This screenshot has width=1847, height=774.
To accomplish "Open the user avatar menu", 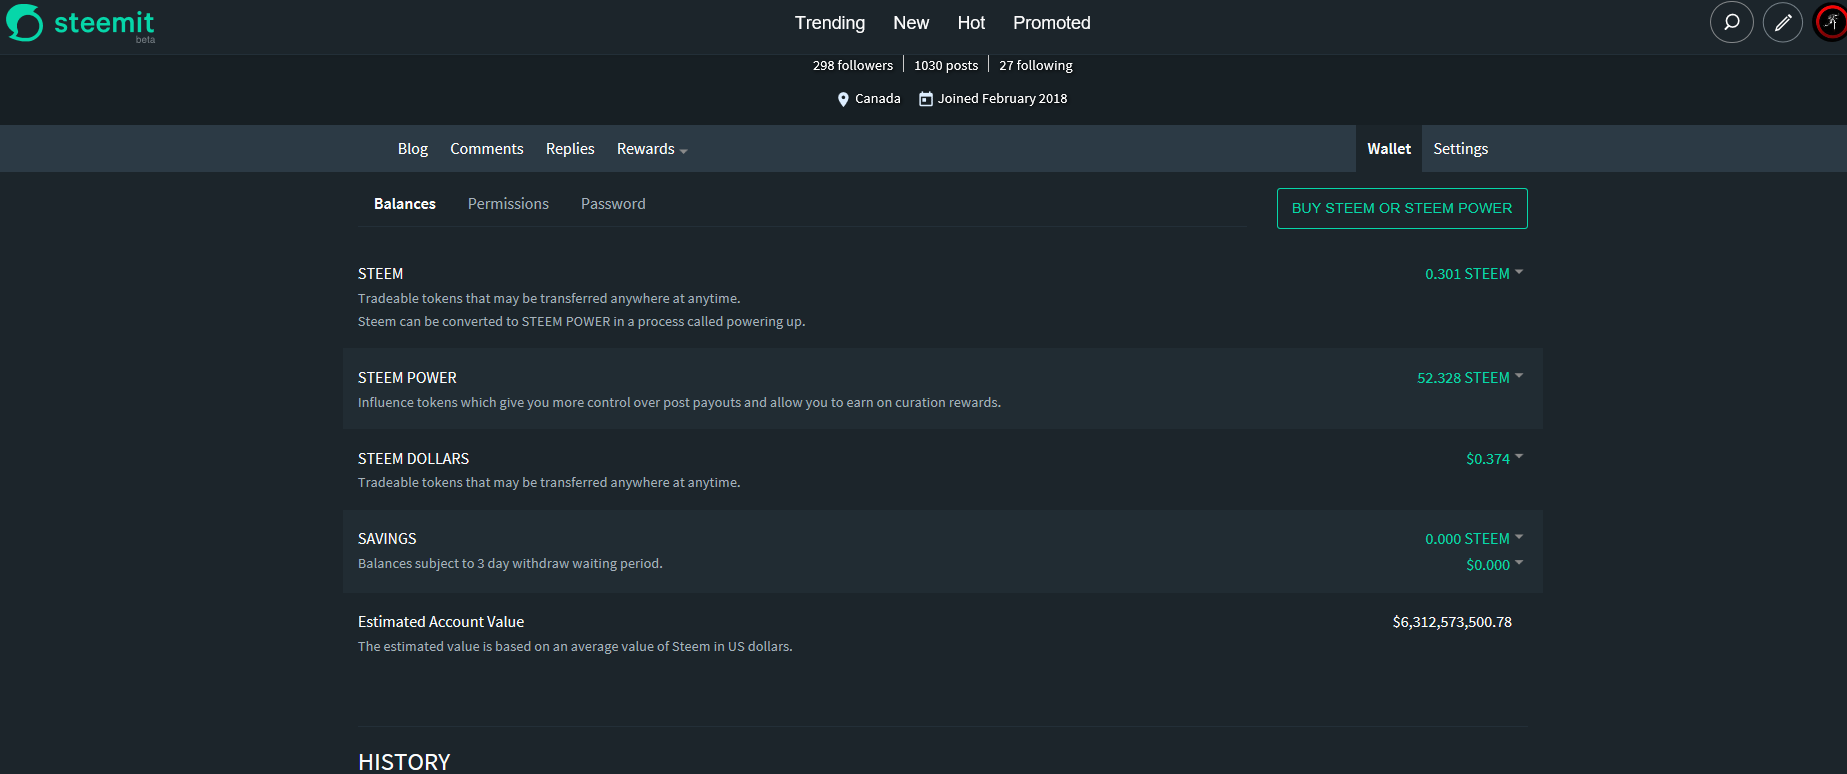I will click(1831, 22).
